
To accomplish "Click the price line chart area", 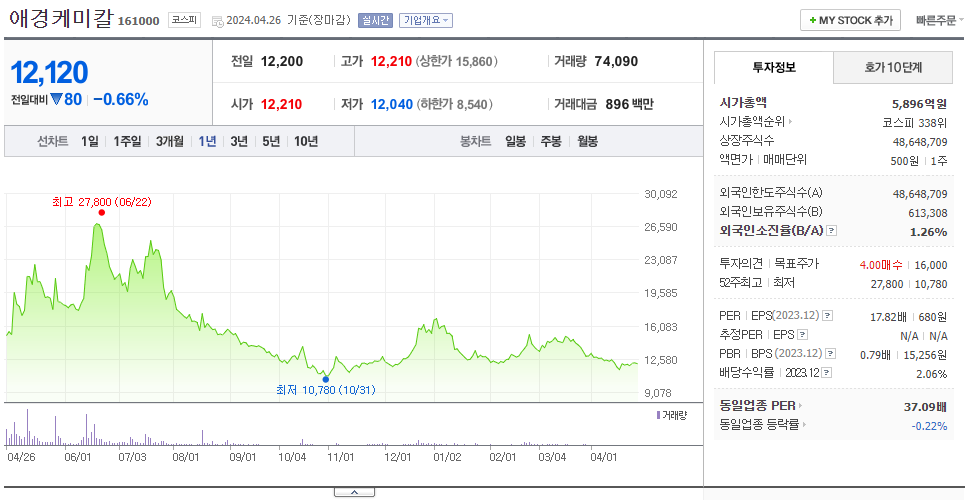I will tap(322, 296).
